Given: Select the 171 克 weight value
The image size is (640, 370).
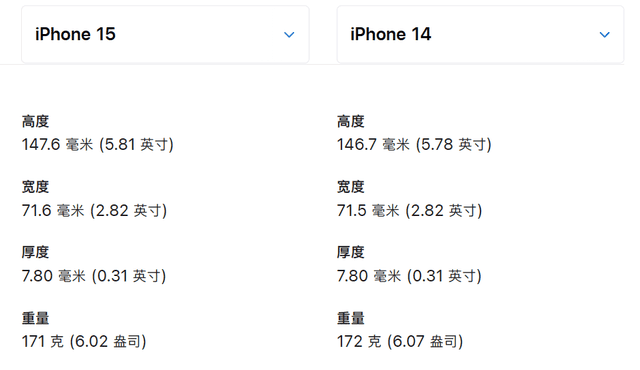Looking at the screenshot, I should (x=84, y=341).
